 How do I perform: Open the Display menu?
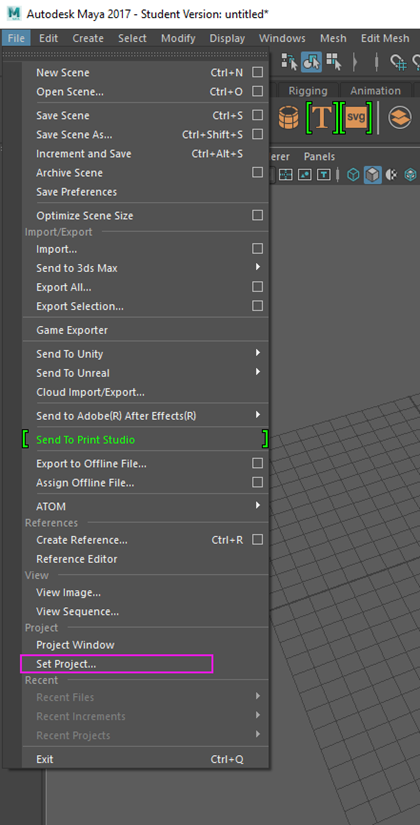227,38
